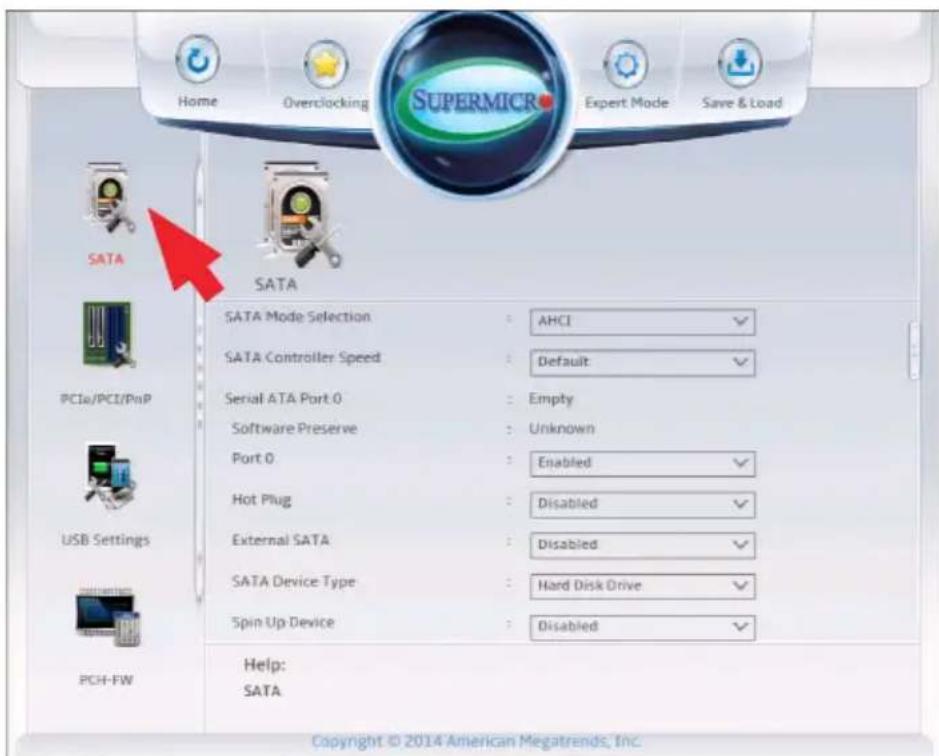This screenshot has height=756, width=939.
Task: Click the Empty value for Serial ATA Port 0
Action: [551, 398]
